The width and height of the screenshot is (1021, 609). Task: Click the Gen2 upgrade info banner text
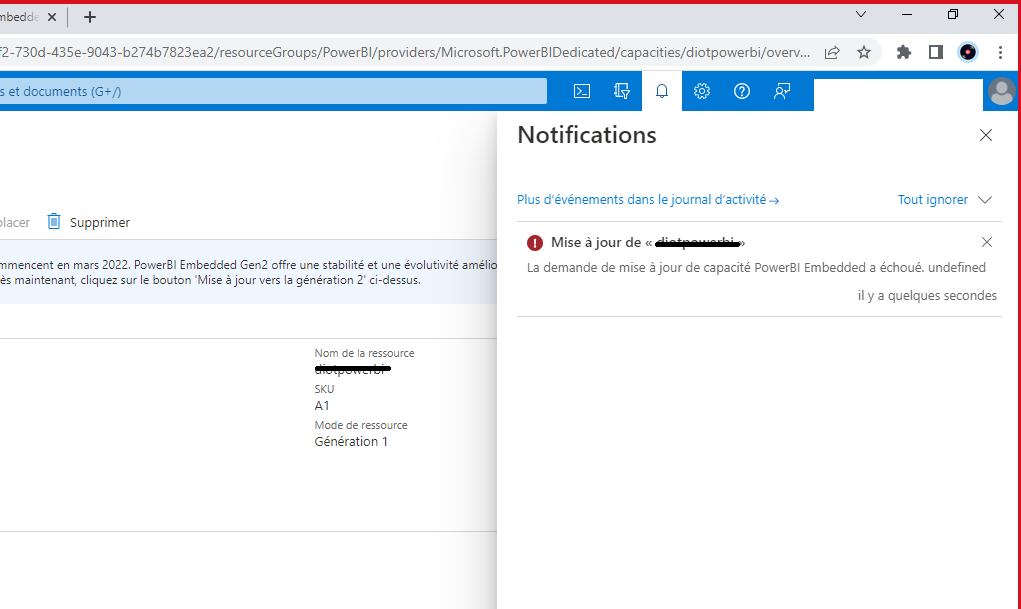click(x=248, y=272)
